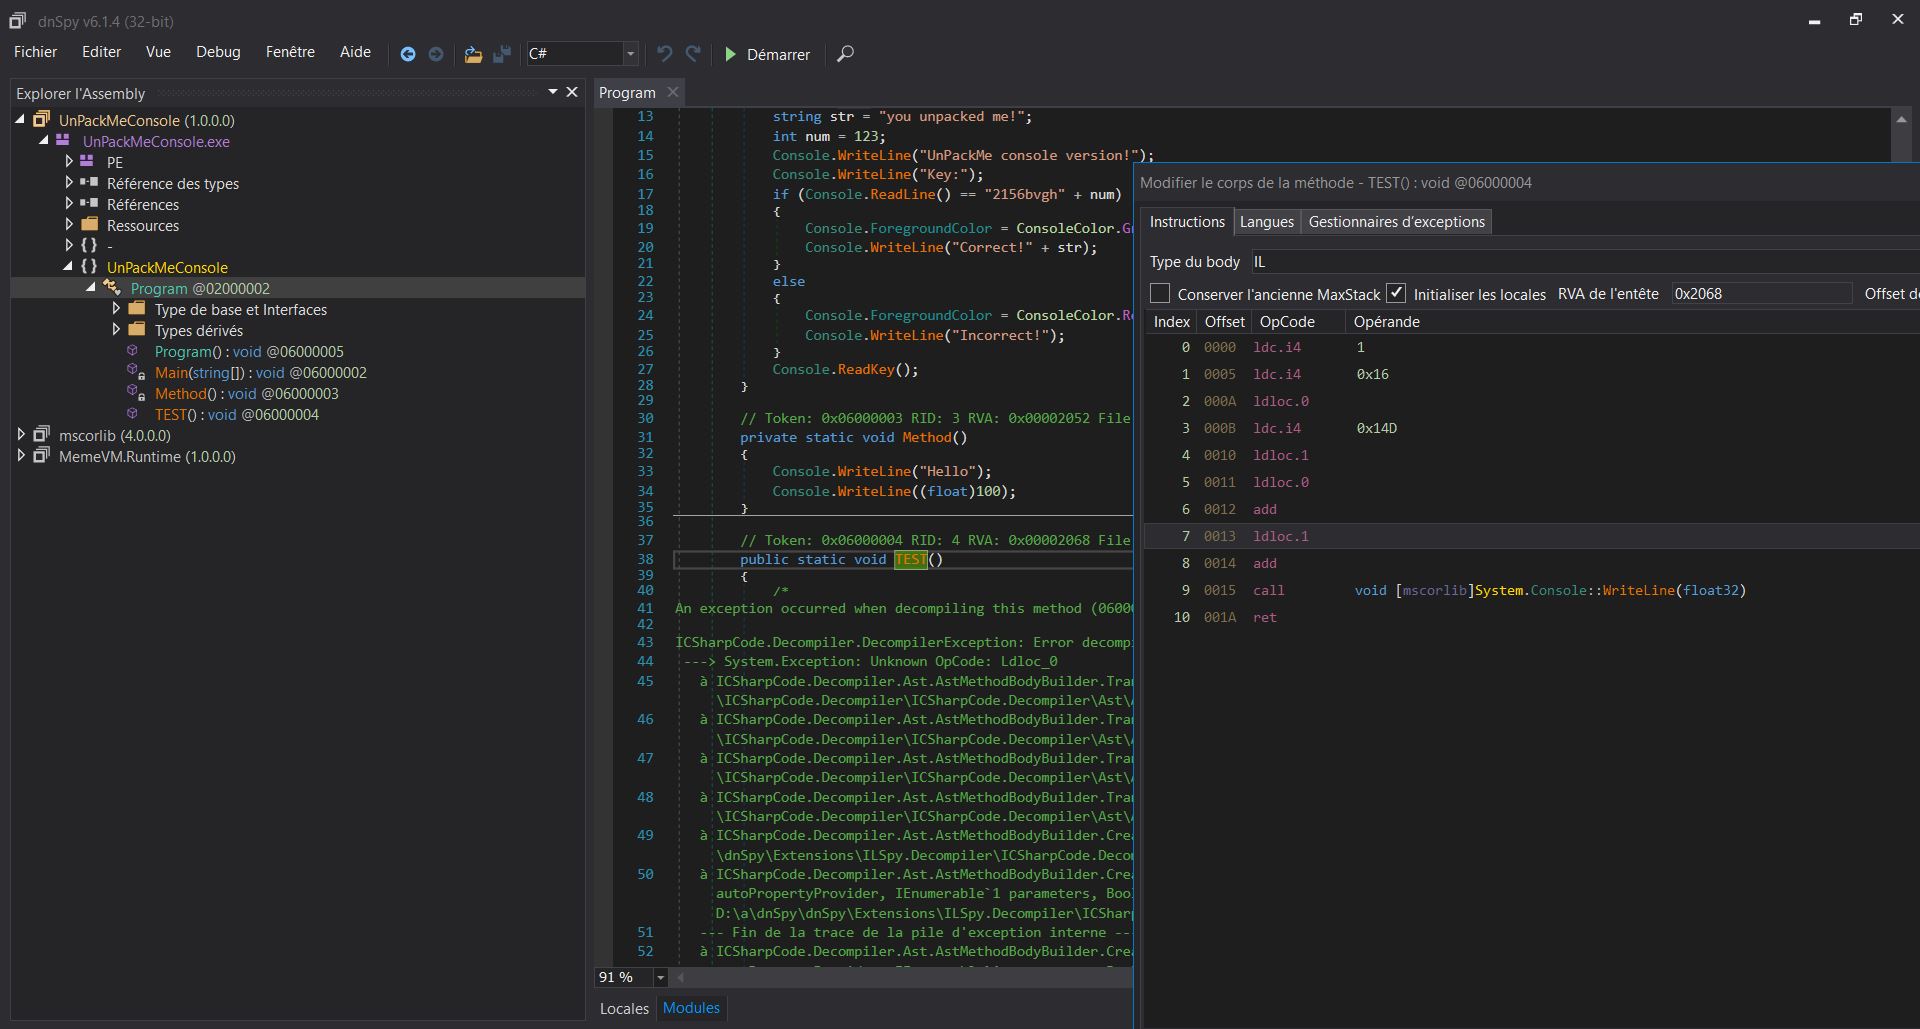Expand the mscorlib assembly node

click(x=21, y=435)
